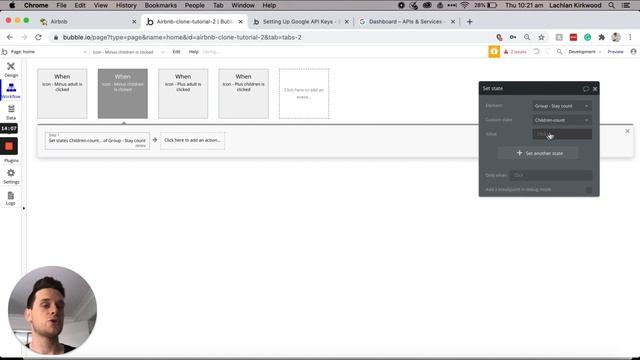Viewport: 640px width, 360px height.
Task: Click Set another state button
Action: click(539, 153)
